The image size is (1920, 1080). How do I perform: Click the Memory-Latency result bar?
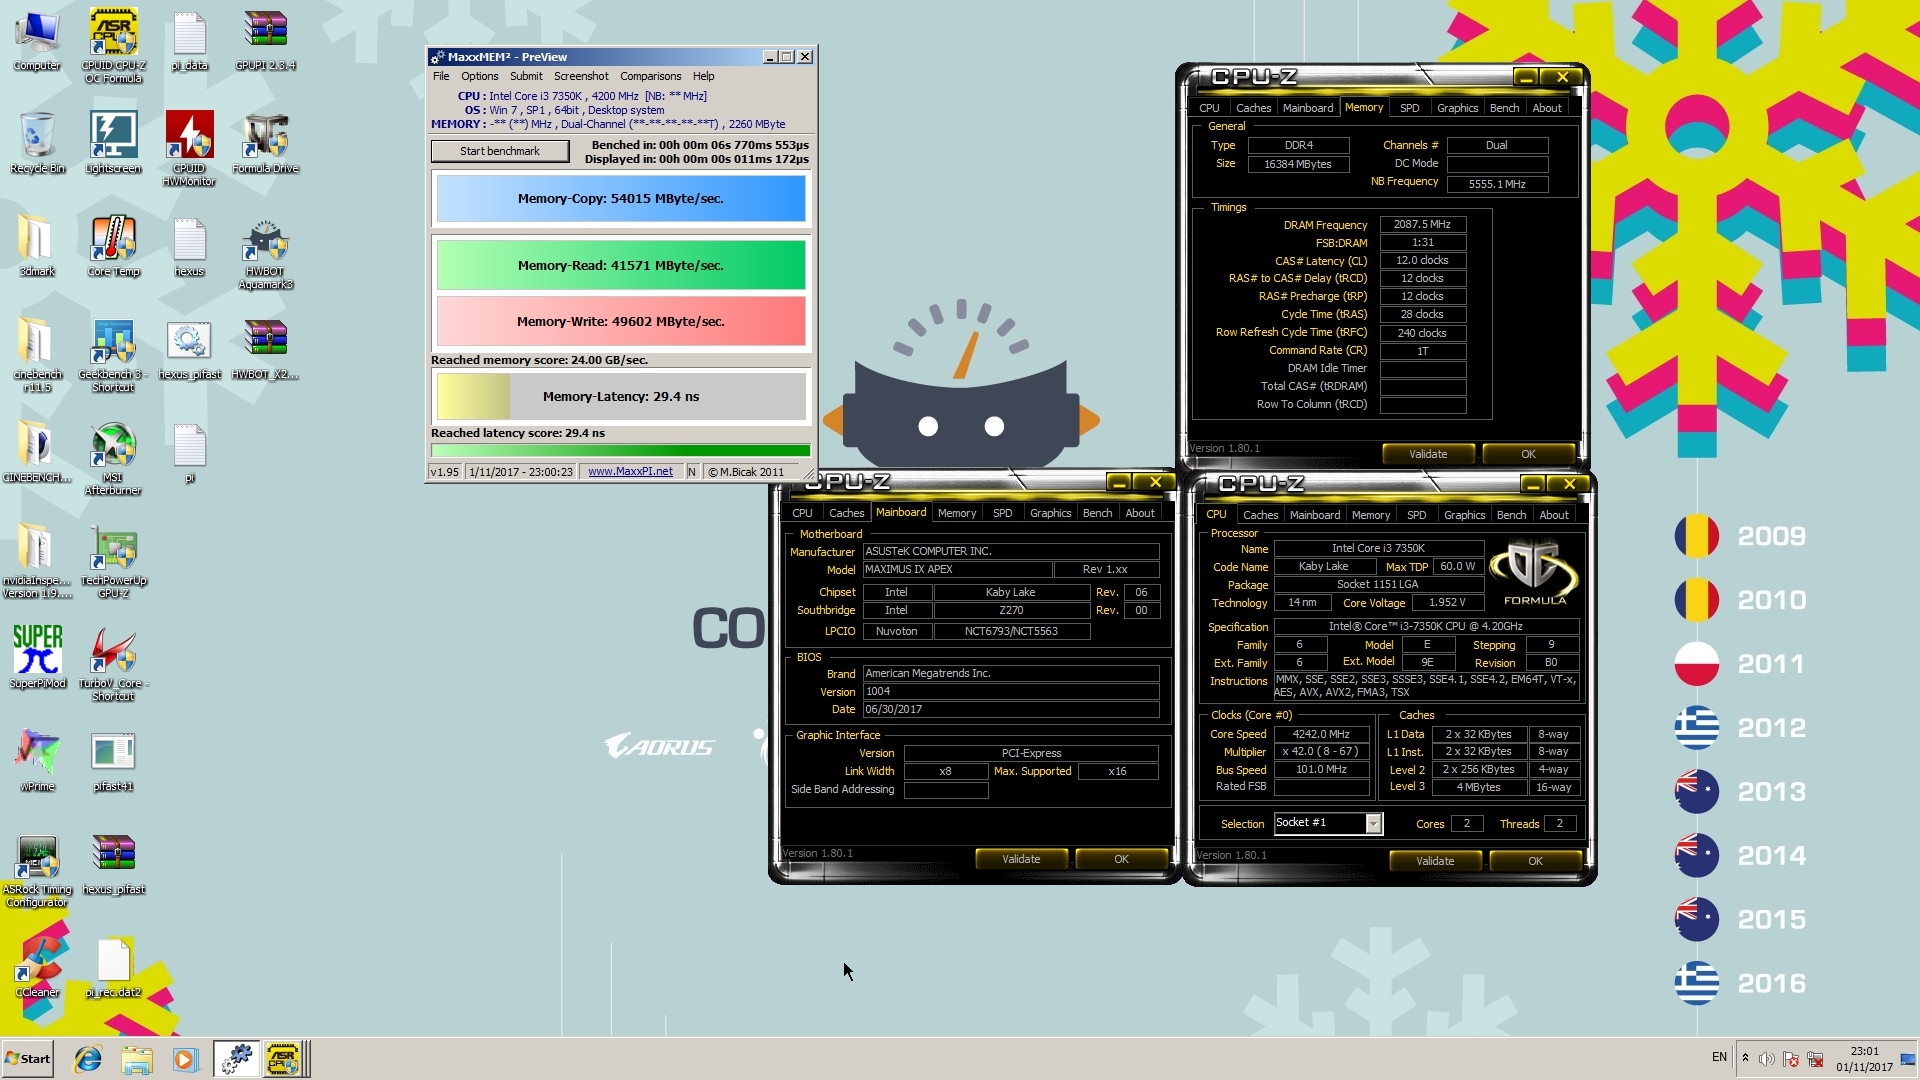(x=621, y=397)
